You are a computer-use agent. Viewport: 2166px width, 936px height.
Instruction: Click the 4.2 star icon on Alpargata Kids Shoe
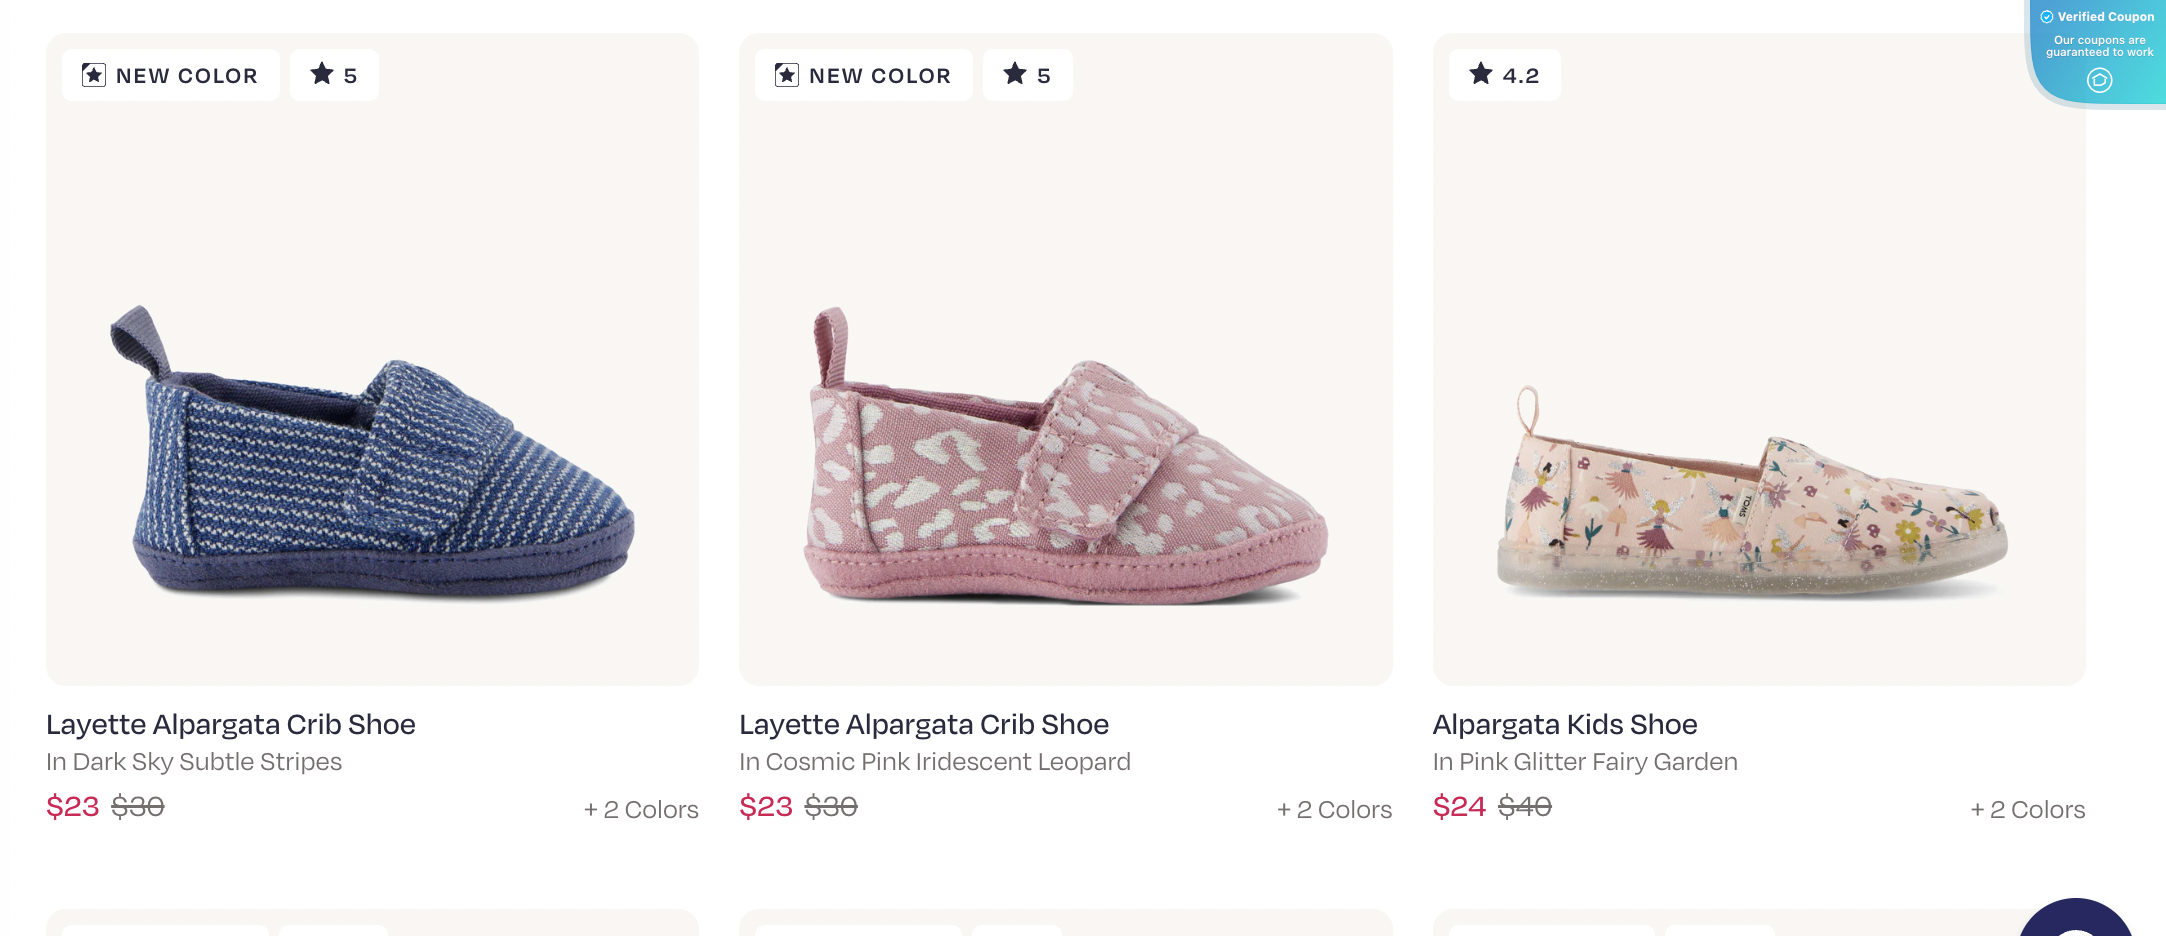pyautogui.click(x=1478, y=74)
